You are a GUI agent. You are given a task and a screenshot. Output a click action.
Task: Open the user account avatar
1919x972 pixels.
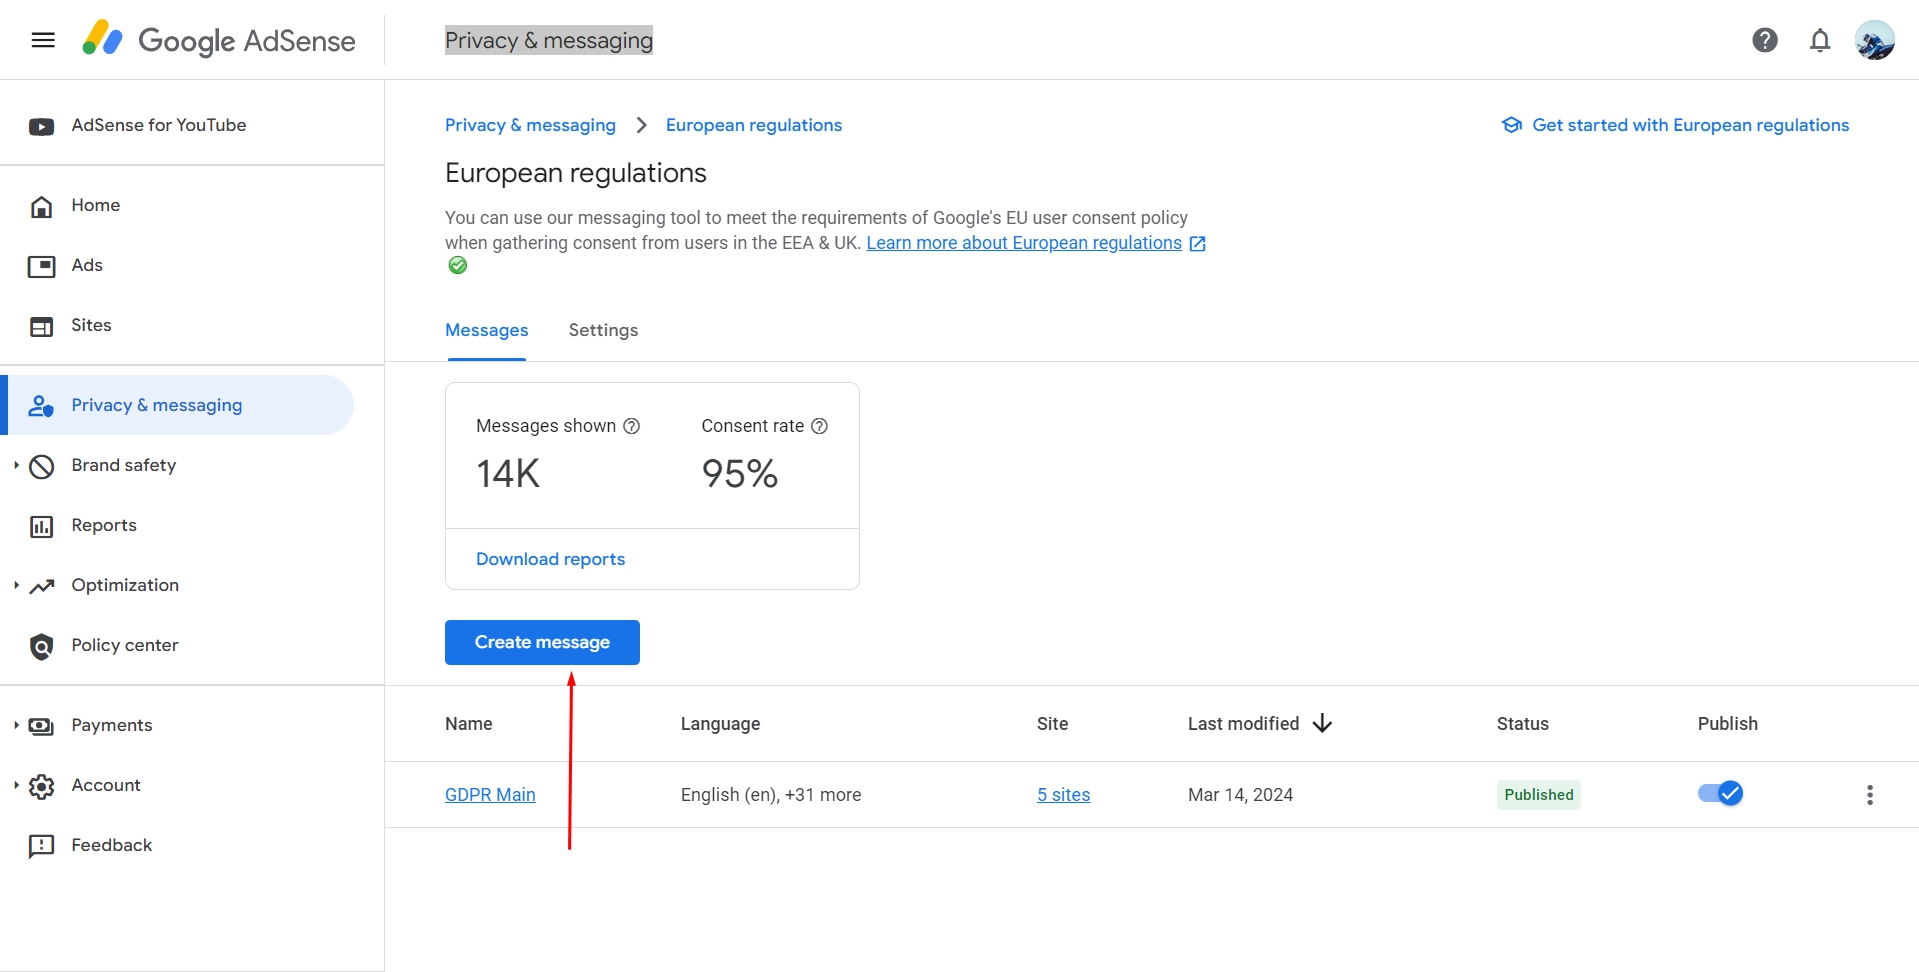[x=1873, y=40]
